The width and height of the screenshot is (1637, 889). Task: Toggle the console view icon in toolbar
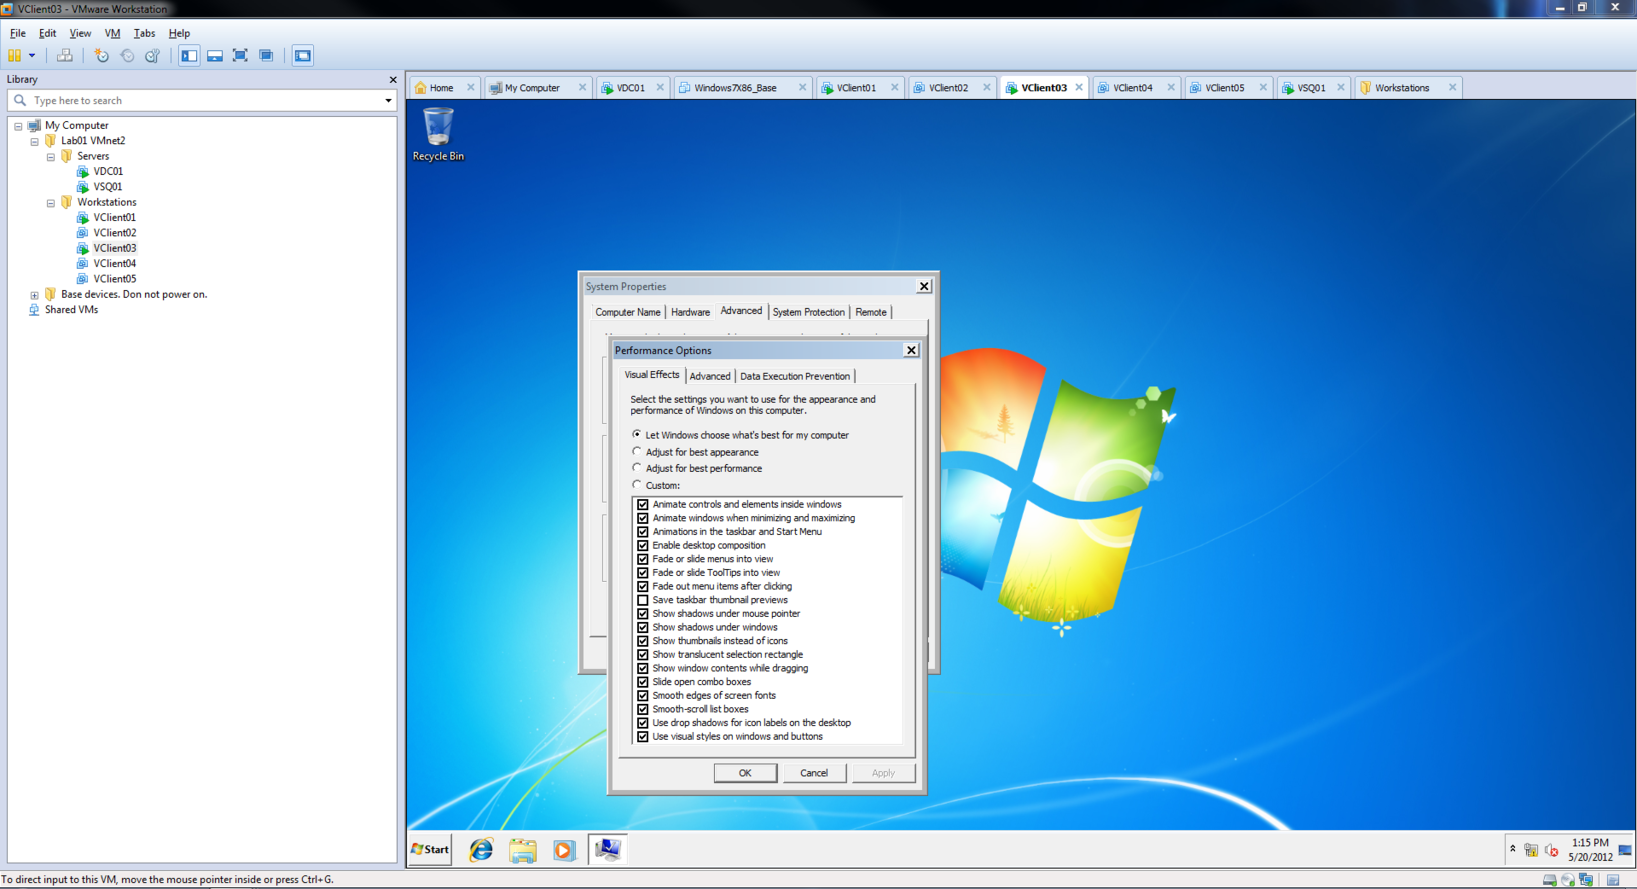303,56
